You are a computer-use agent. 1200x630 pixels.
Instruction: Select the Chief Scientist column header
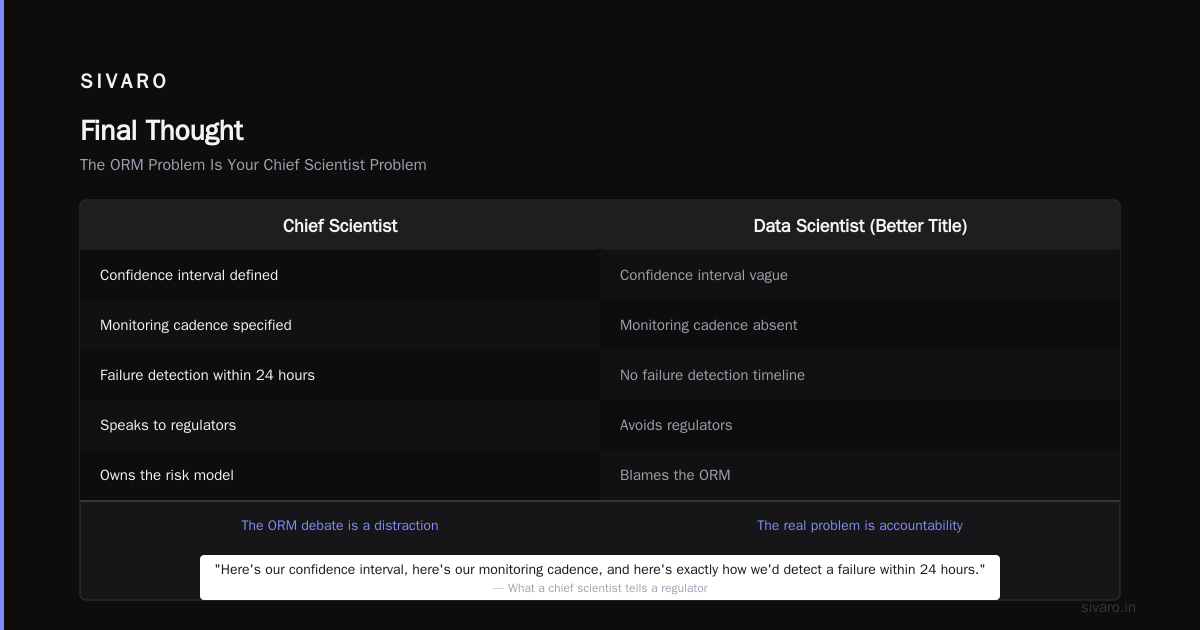(x=340, y=226)
